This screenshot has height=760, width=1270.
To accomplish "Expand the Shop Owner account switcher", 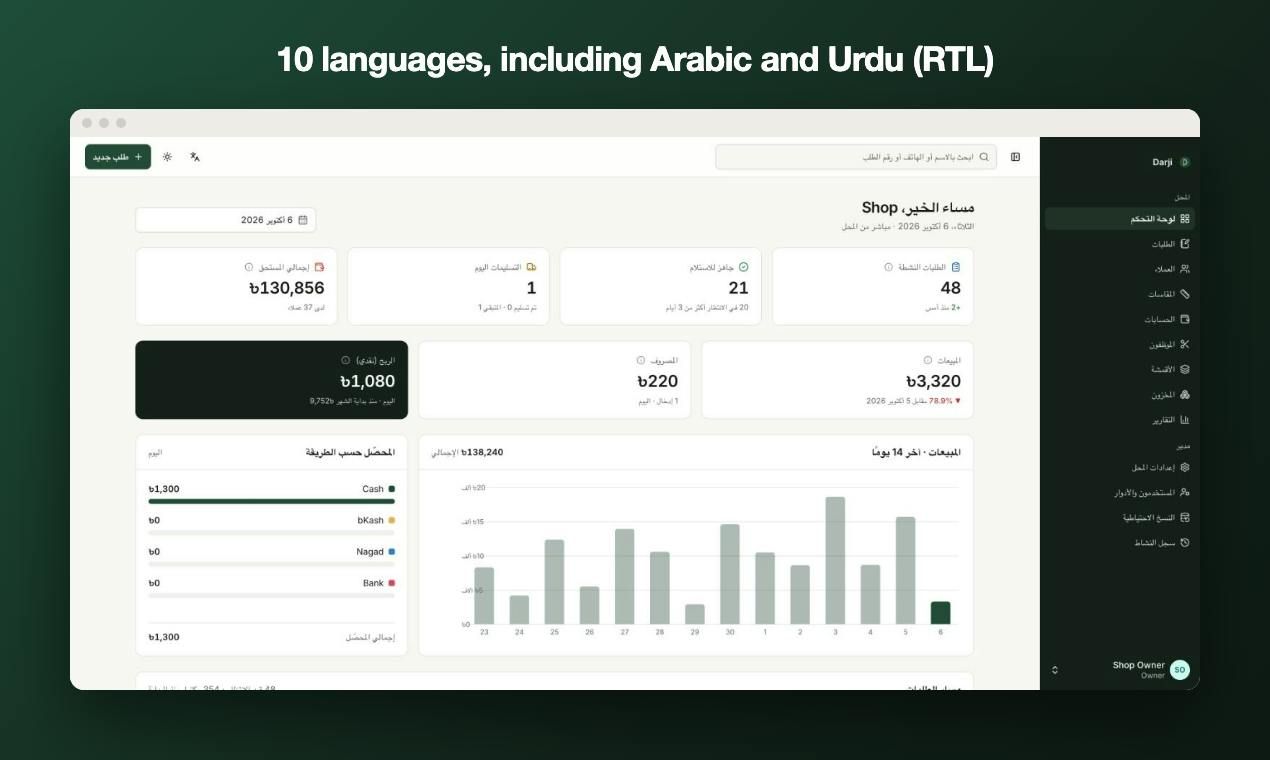I will 1119,670.
